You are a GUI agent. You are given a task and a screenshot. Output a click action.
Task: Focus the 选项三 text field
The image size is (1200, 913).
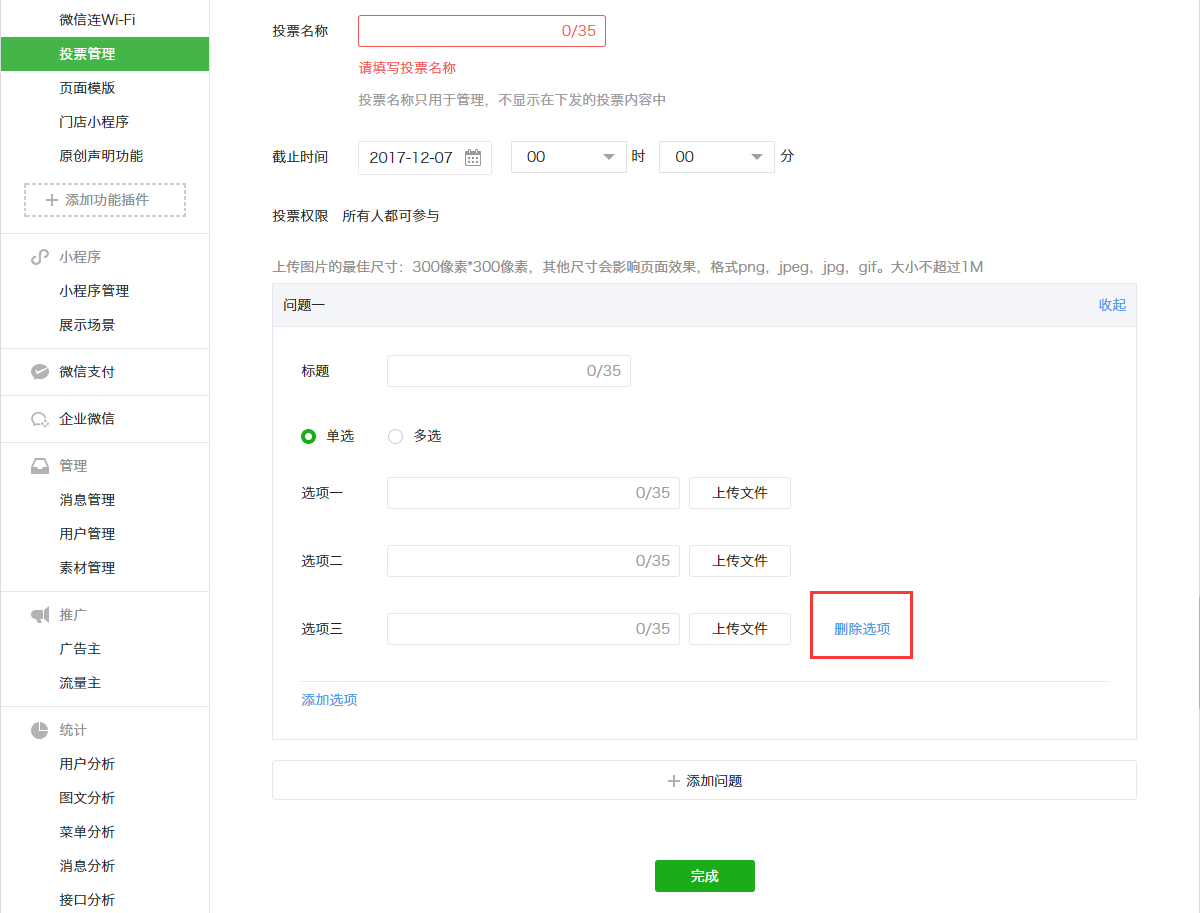(x=533, y=629)
